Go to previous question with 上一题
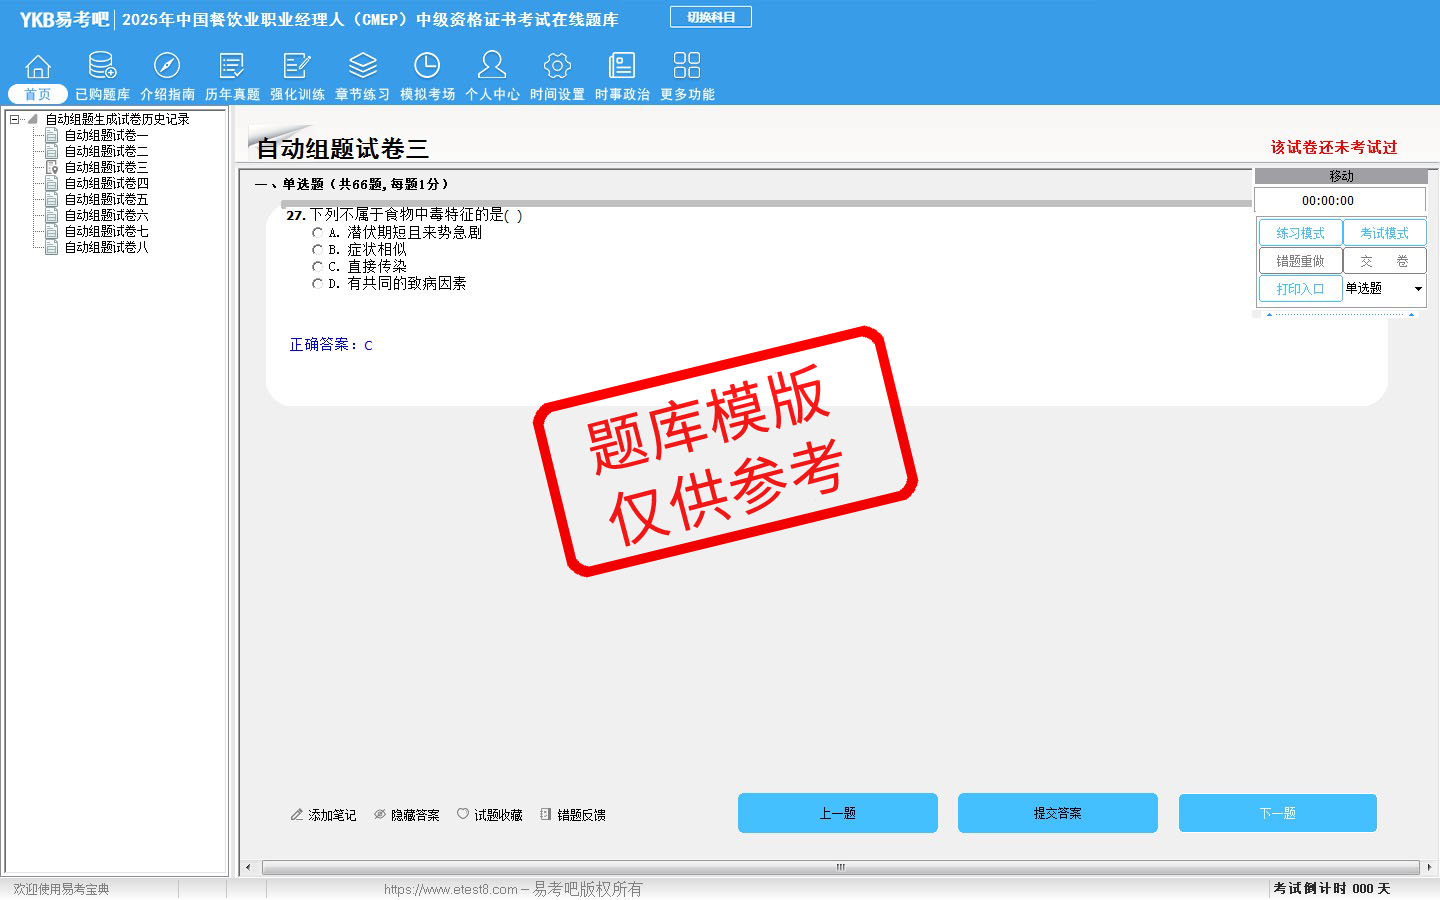Image resolution: width=1440 pixels, height=900 pixels. coord(838,813)
